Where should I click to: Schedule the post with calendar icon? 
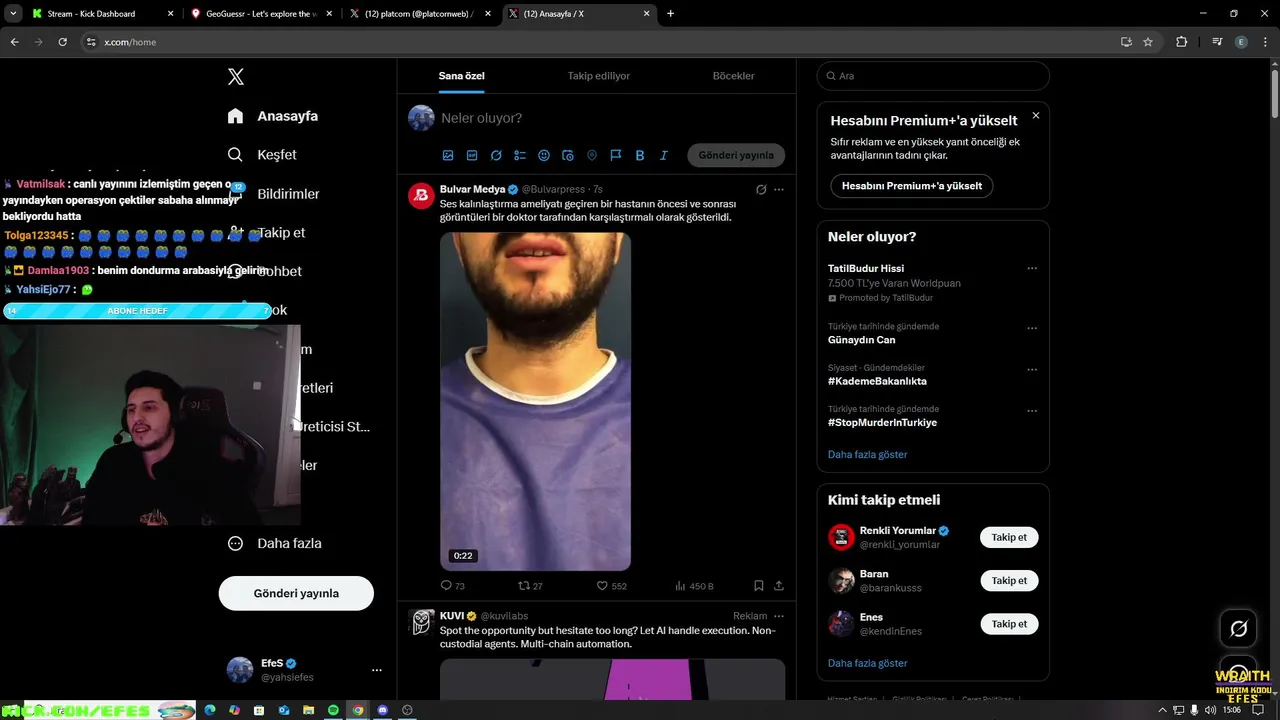click(568, 155)
